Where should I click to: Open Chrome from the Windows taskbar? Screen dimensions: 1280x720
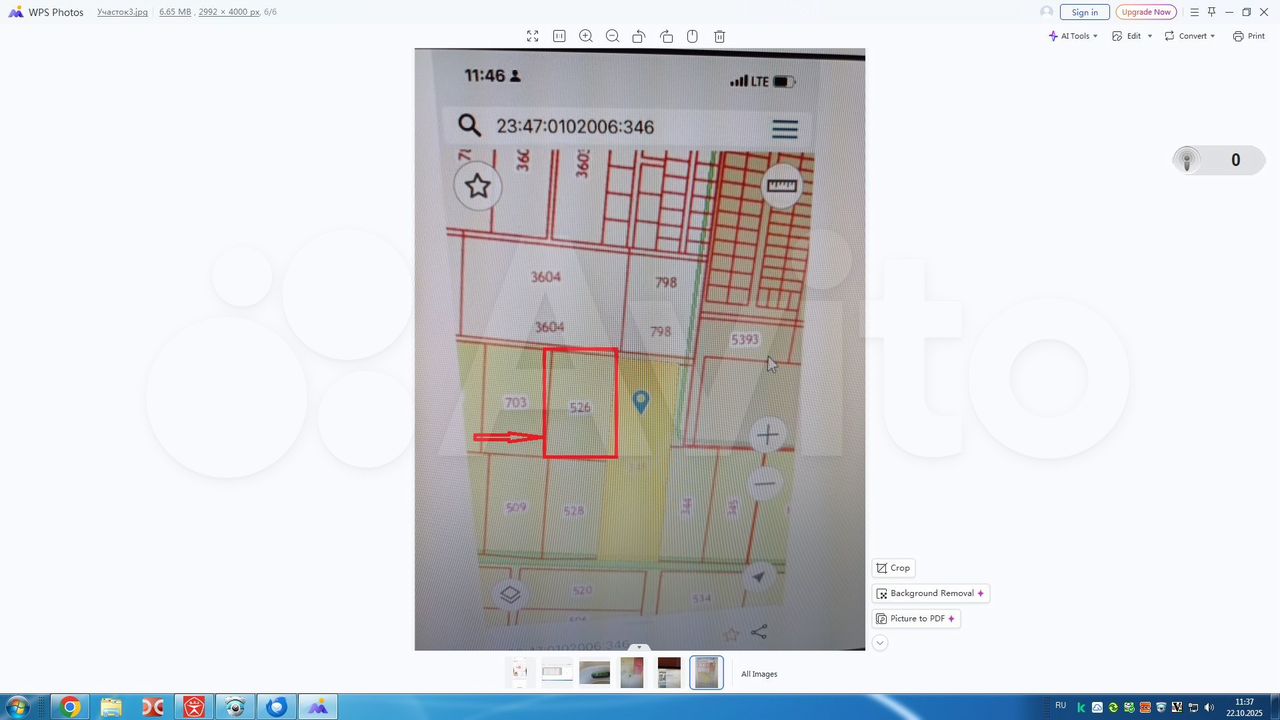tap(70, 707)
